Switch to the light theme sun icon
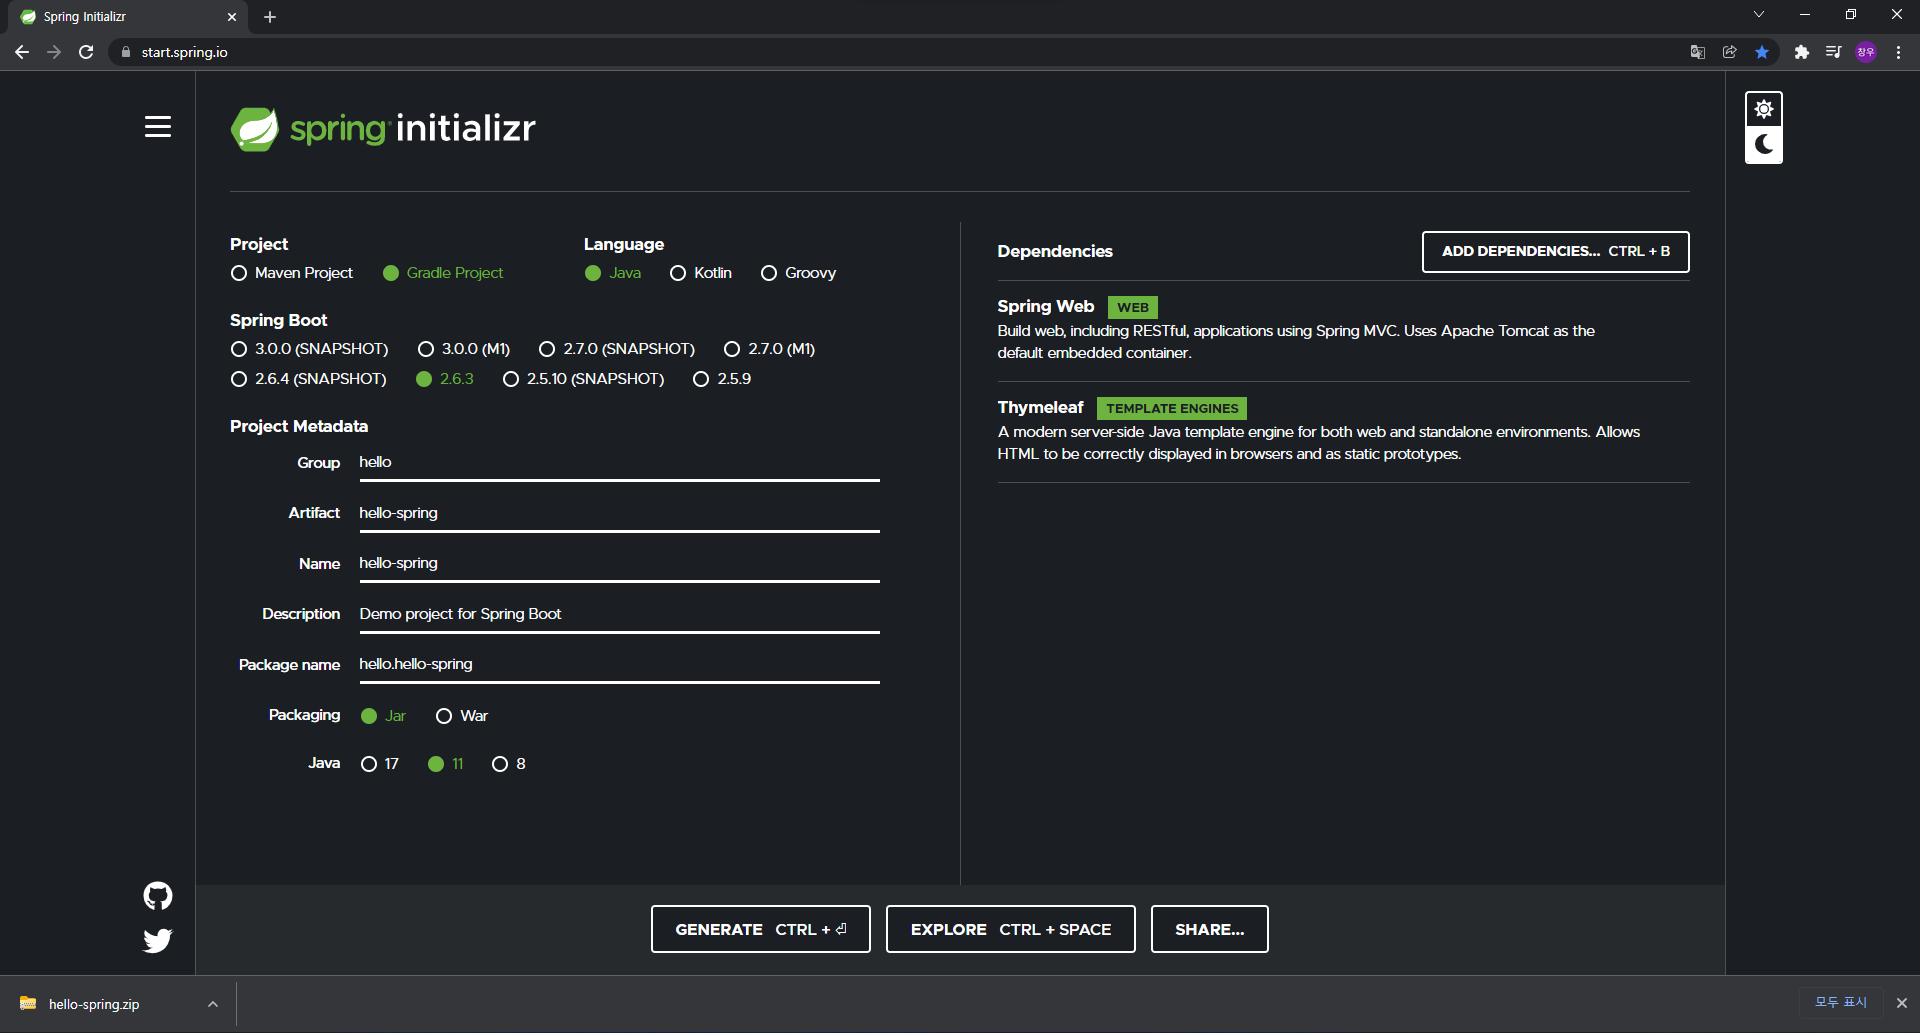Image resolution: width=1920 pixels, height=1033 pixels. [x=1764, y=109]
